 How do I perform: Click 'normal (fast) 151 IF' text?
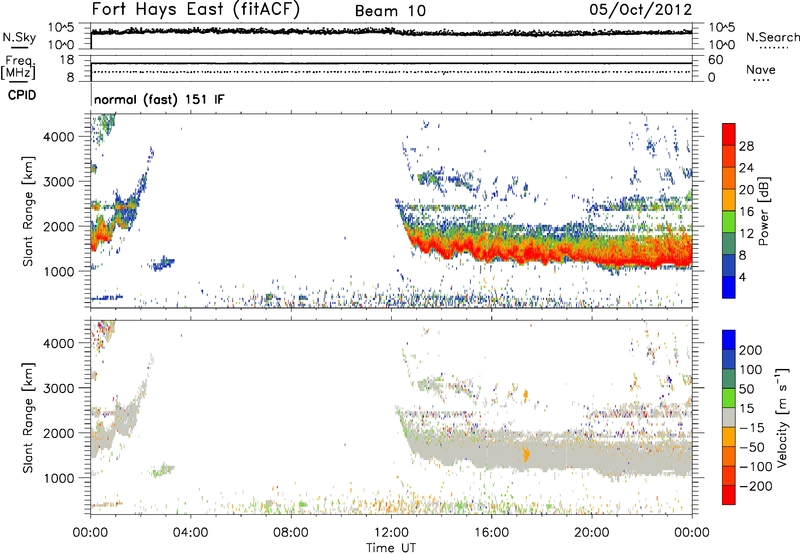pyautogui.click(x=159, y=99)
